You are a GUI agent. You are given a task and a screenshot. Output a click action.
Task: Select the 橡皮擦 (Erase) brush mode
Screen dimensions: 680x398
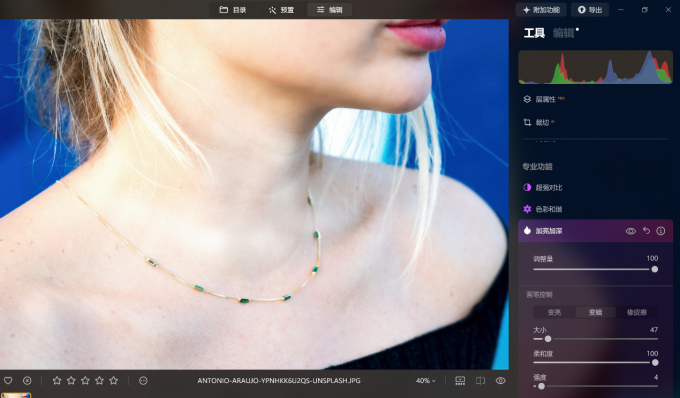[637, 312]
